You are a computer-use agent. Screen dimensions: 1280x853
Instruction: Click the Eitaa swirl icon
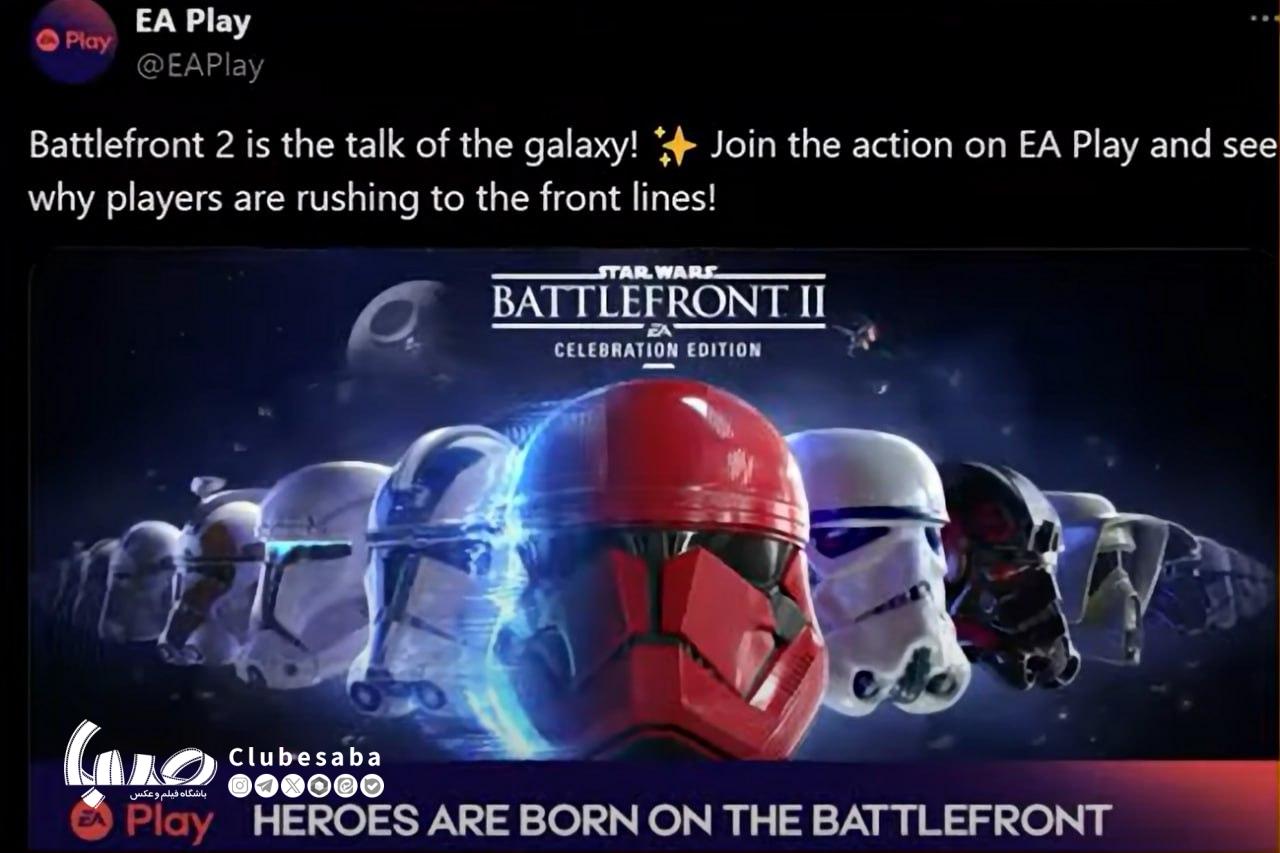click(x=346, y=786)
